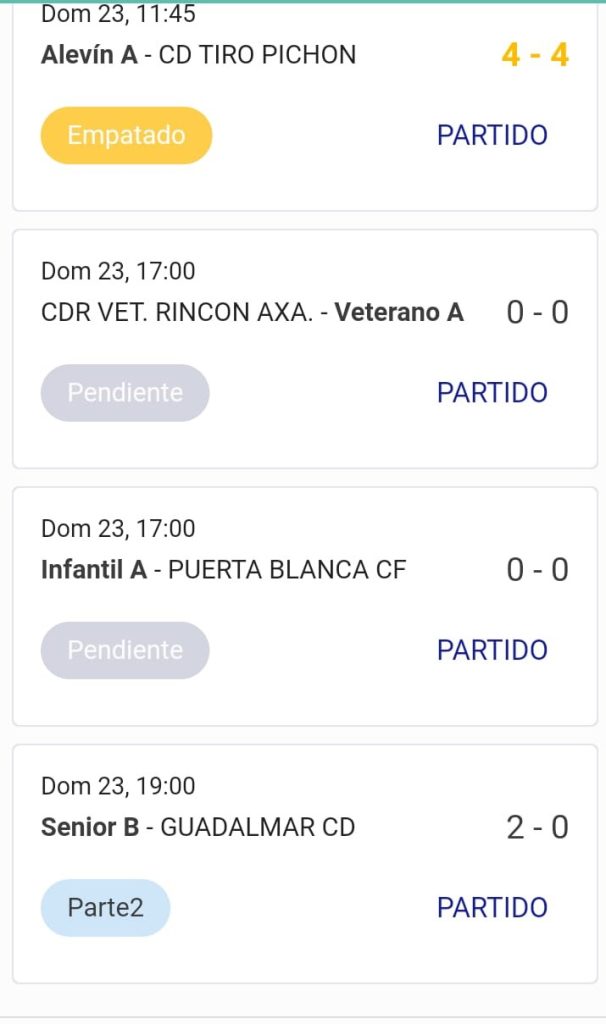Screen dimensions: 606x1024
Task: Click date label above CDR VET. RINCON AXA.
Action: point(118,271)
